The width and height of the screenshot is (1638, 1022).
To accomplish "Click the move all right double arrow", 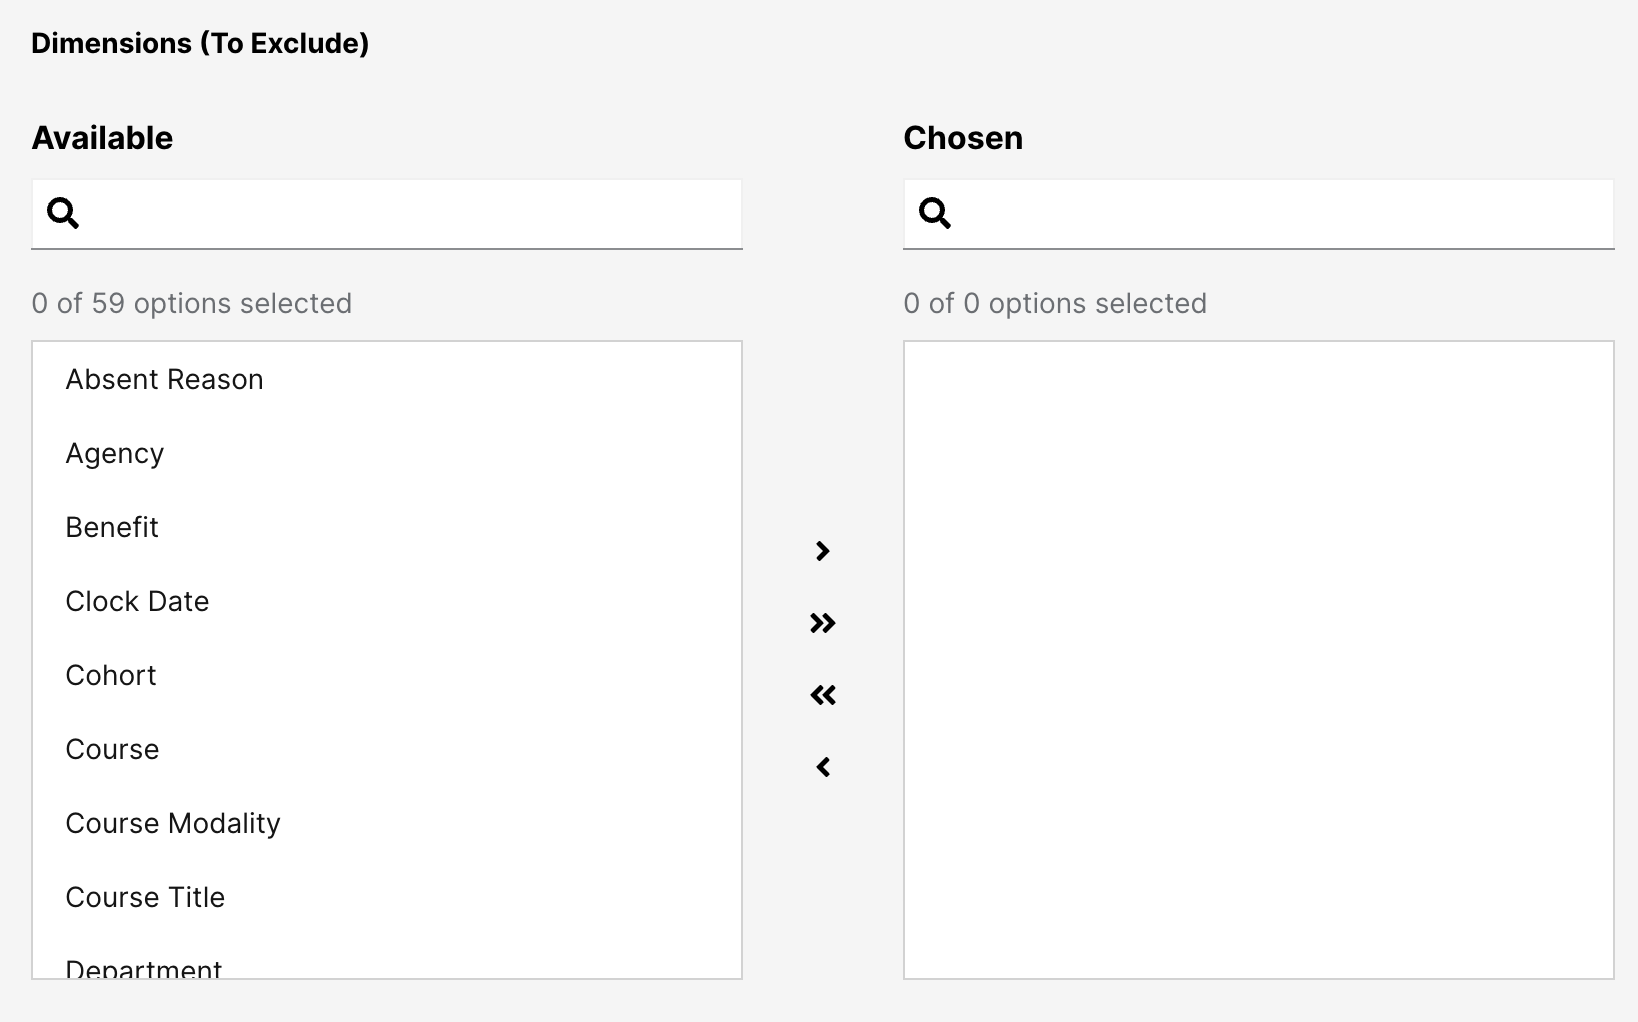I will 822,623.
